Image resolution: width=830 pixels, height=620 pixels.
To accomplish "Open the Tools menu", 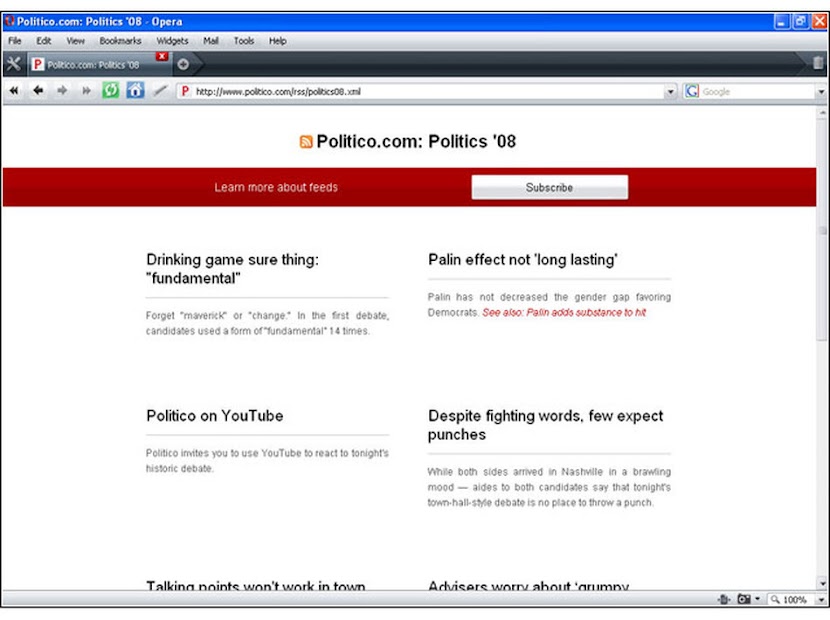I will pos(243,41).
